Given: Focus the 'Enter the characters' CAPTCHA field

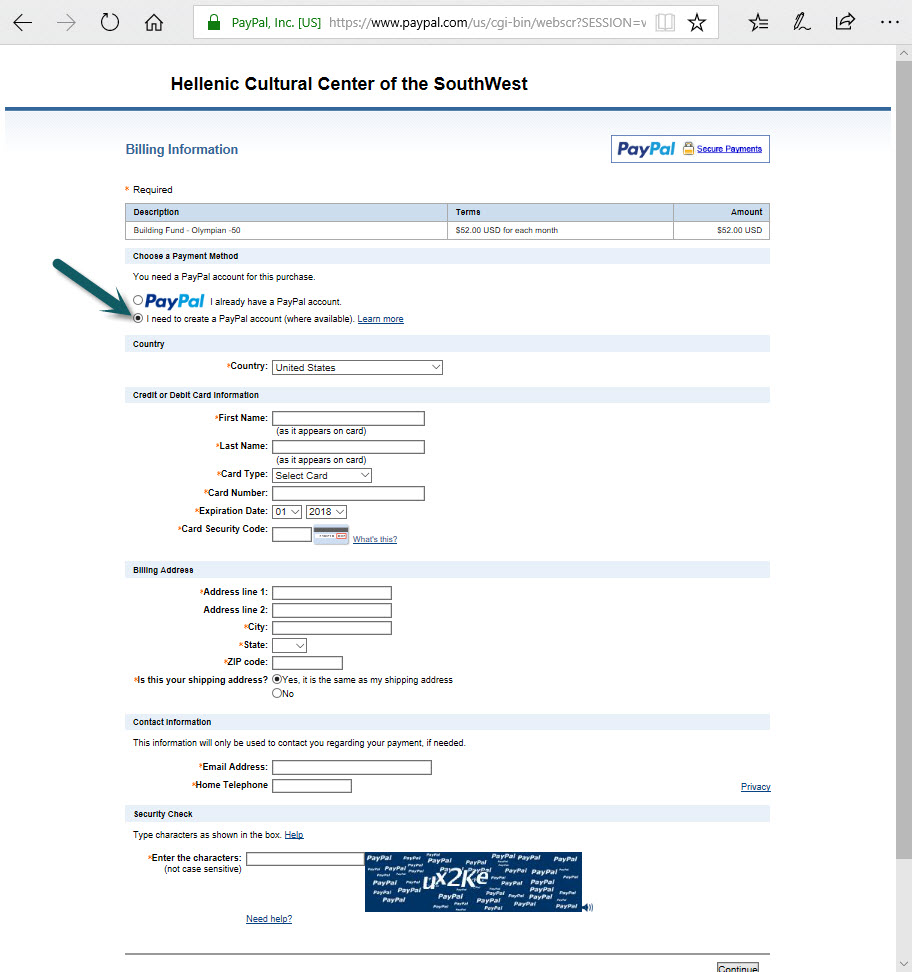Looking at the screenshot, I should click(x=305, y=859).
